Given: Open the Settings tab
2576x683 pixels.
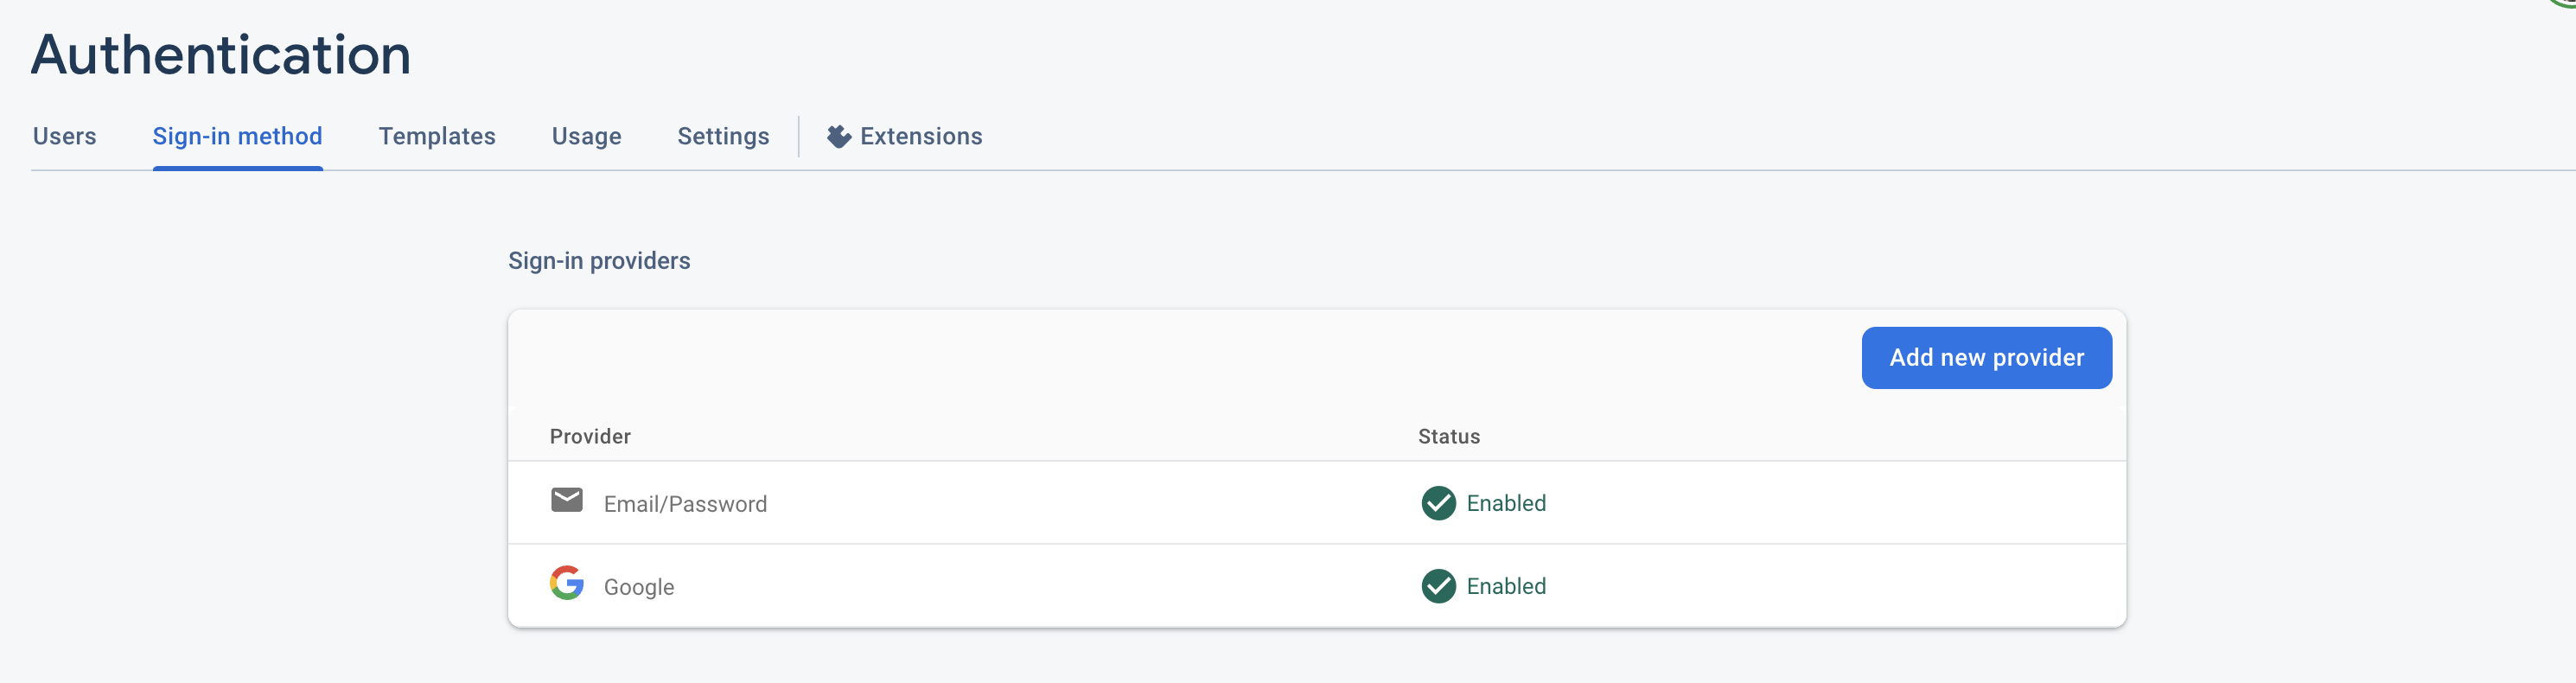Looking at the screenshot, I should pos(723,136).
